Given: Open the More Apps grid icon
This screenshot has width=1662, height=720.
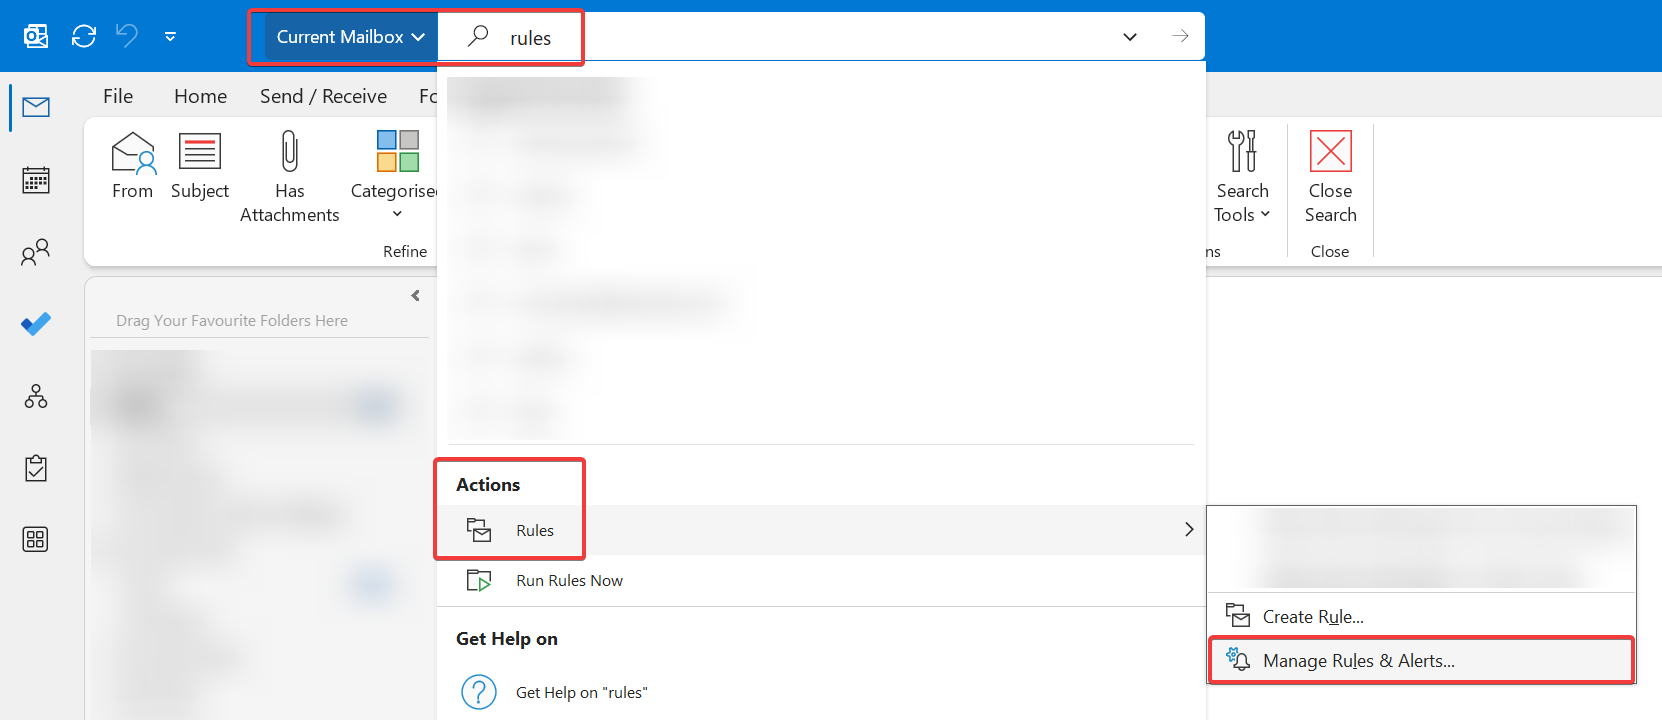Looking at the screenshot, I should pyautogui.click(x=36, y=540).
